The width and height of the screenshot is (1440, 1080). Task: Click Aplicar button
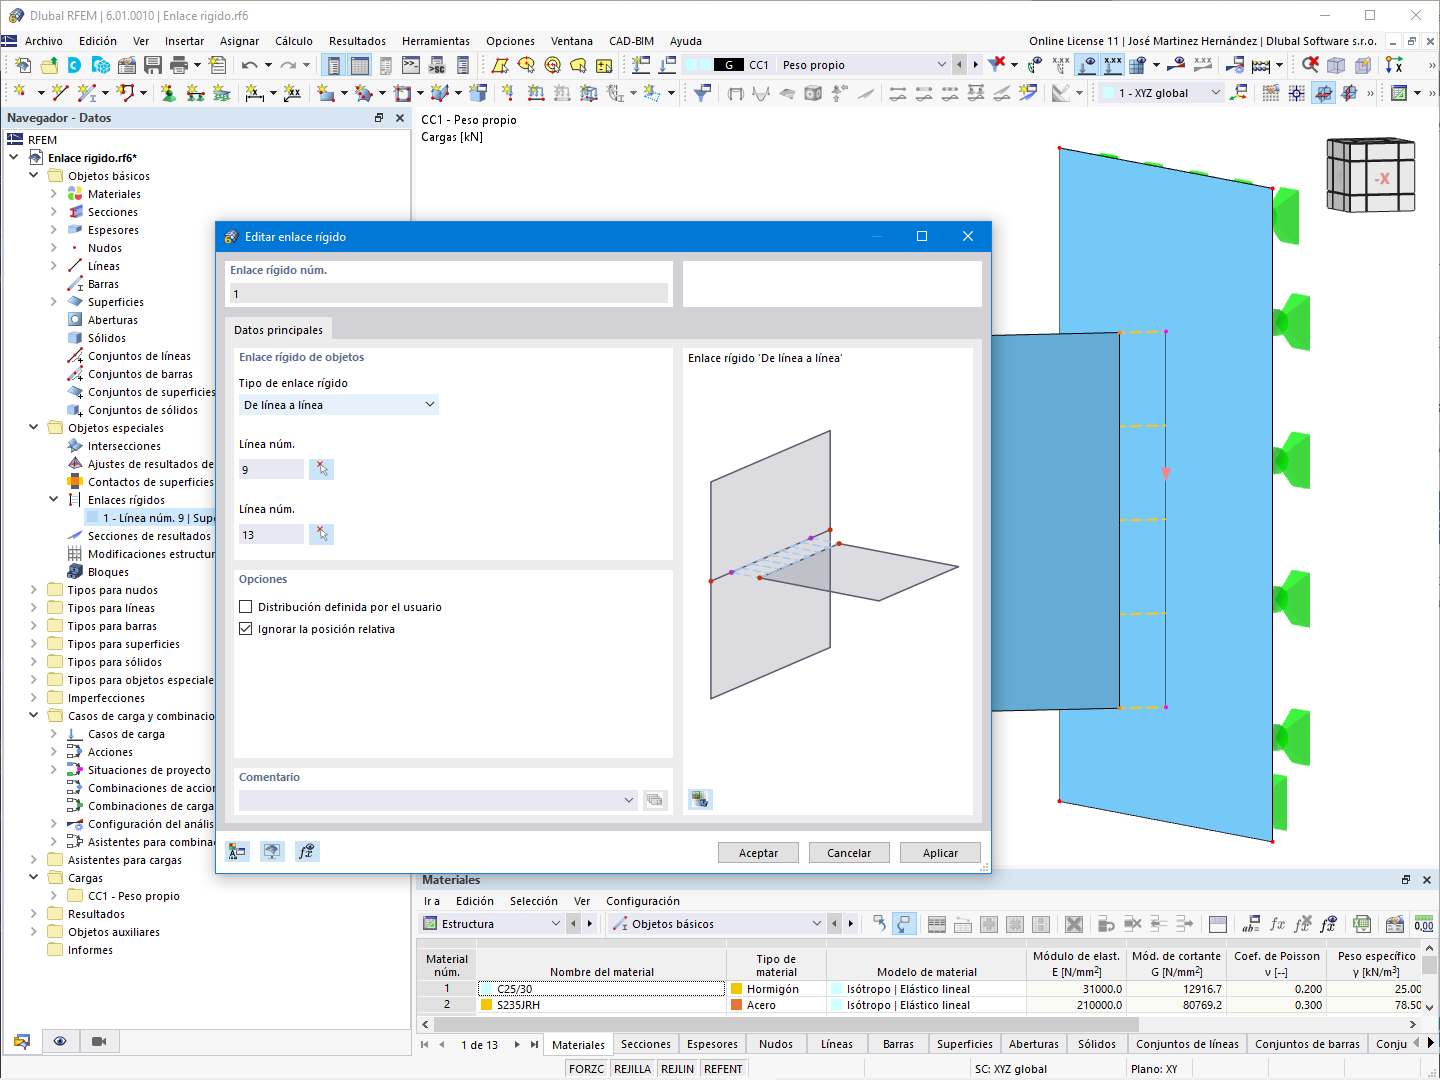pyautogui.click(x=940, y=853)
